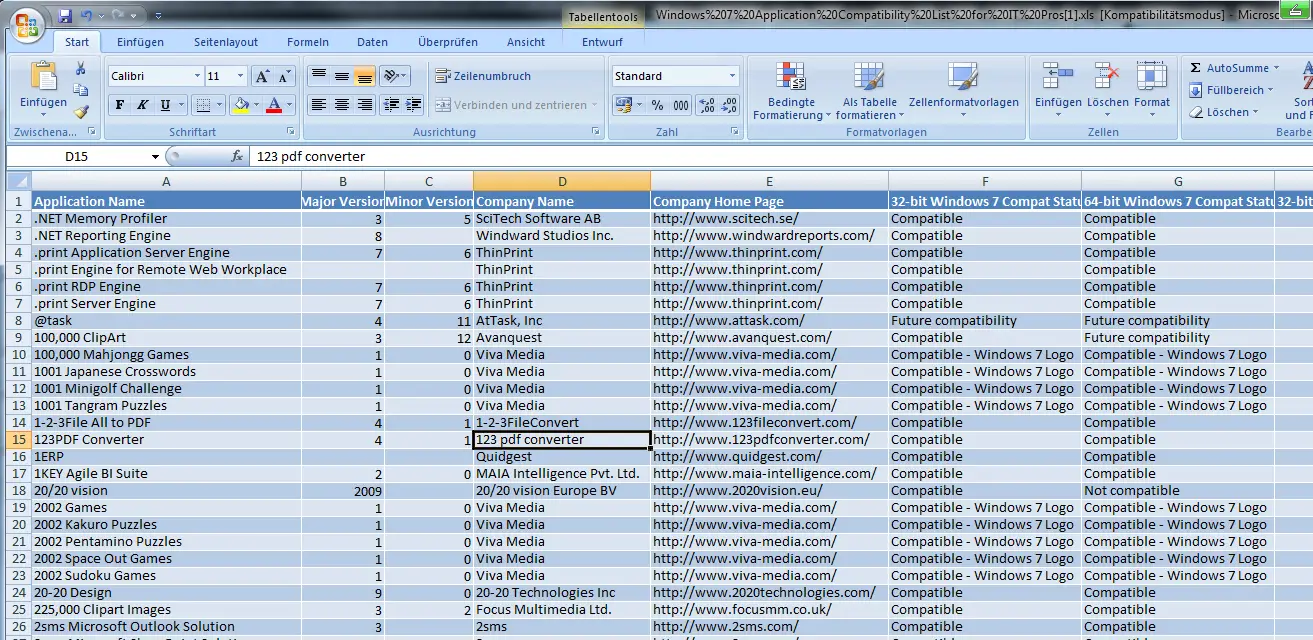
Task: Click the yellow fill color bucket
Action: pos(240,105)
